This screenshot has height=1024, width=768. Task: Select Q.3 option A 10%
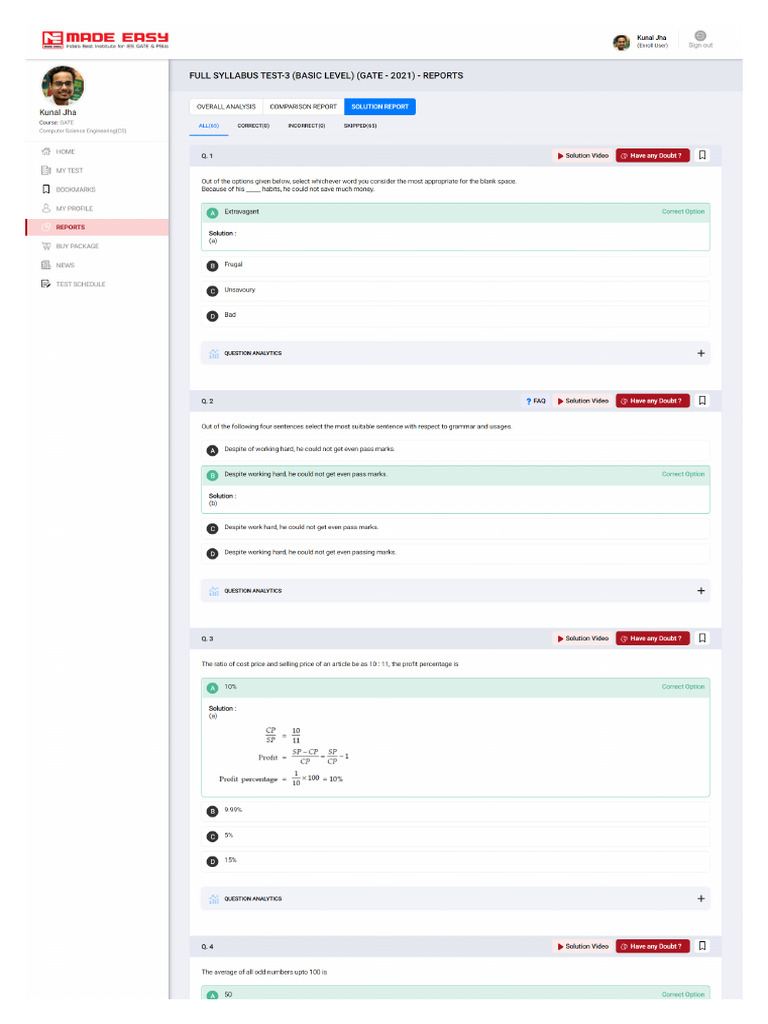coord(455,687)
